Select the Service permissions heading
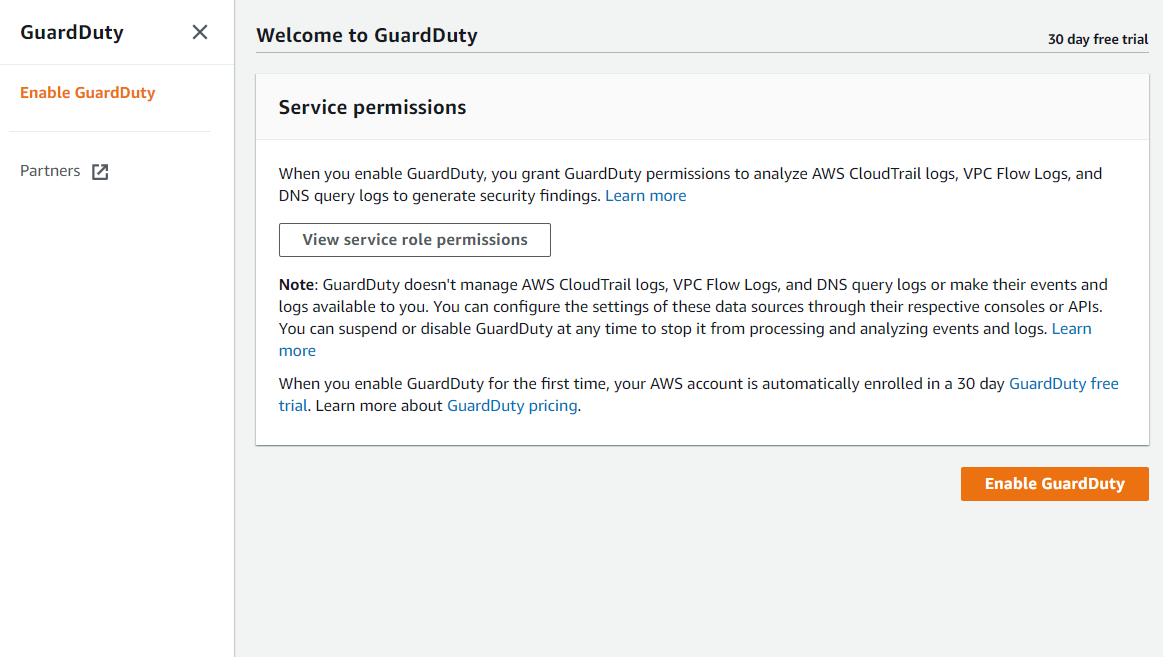Screen dimensions: 1163x657 click(x=372, y=108)
